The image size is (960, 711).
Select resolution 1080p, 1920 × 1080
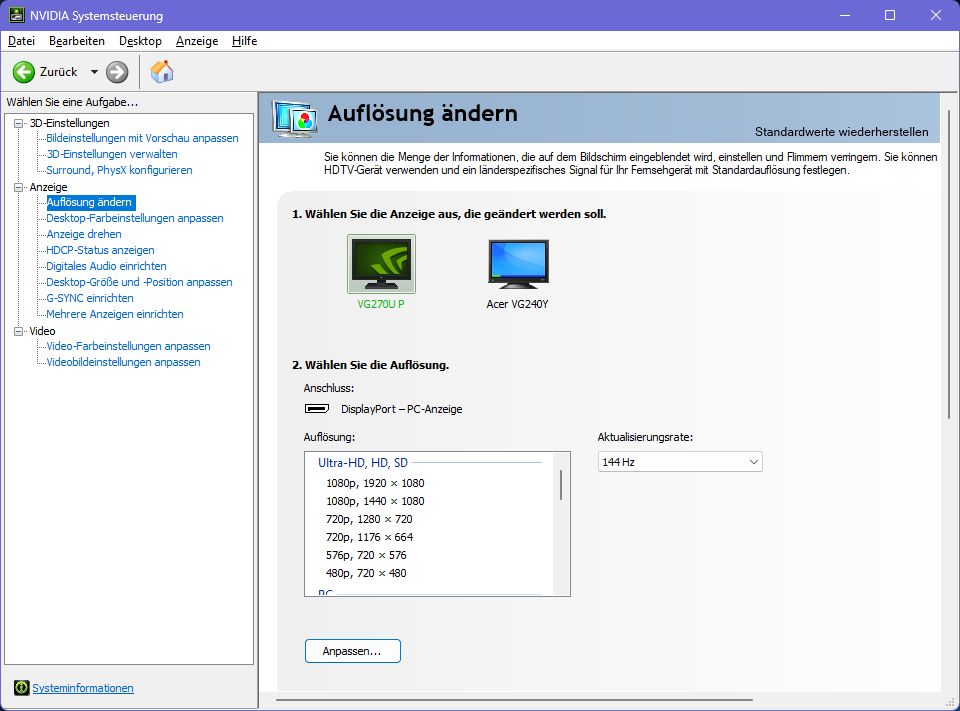pos(375,483)
